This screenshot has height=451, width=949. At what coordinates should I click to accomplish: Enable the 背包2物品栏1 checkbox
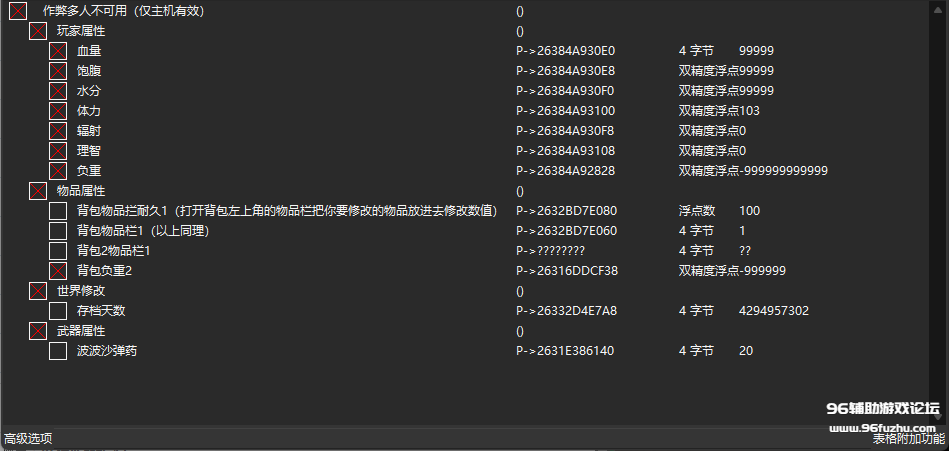[58, 251]
